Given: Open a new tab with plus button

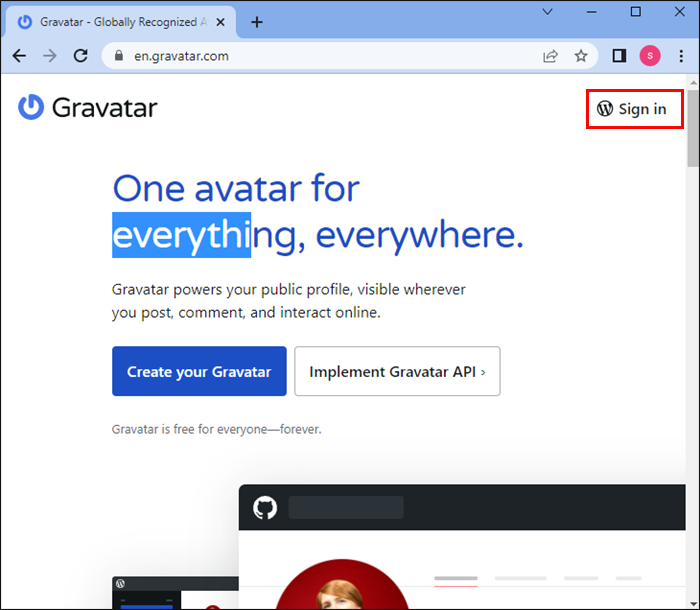Looking at the screenshot, I should coord(257,22).
